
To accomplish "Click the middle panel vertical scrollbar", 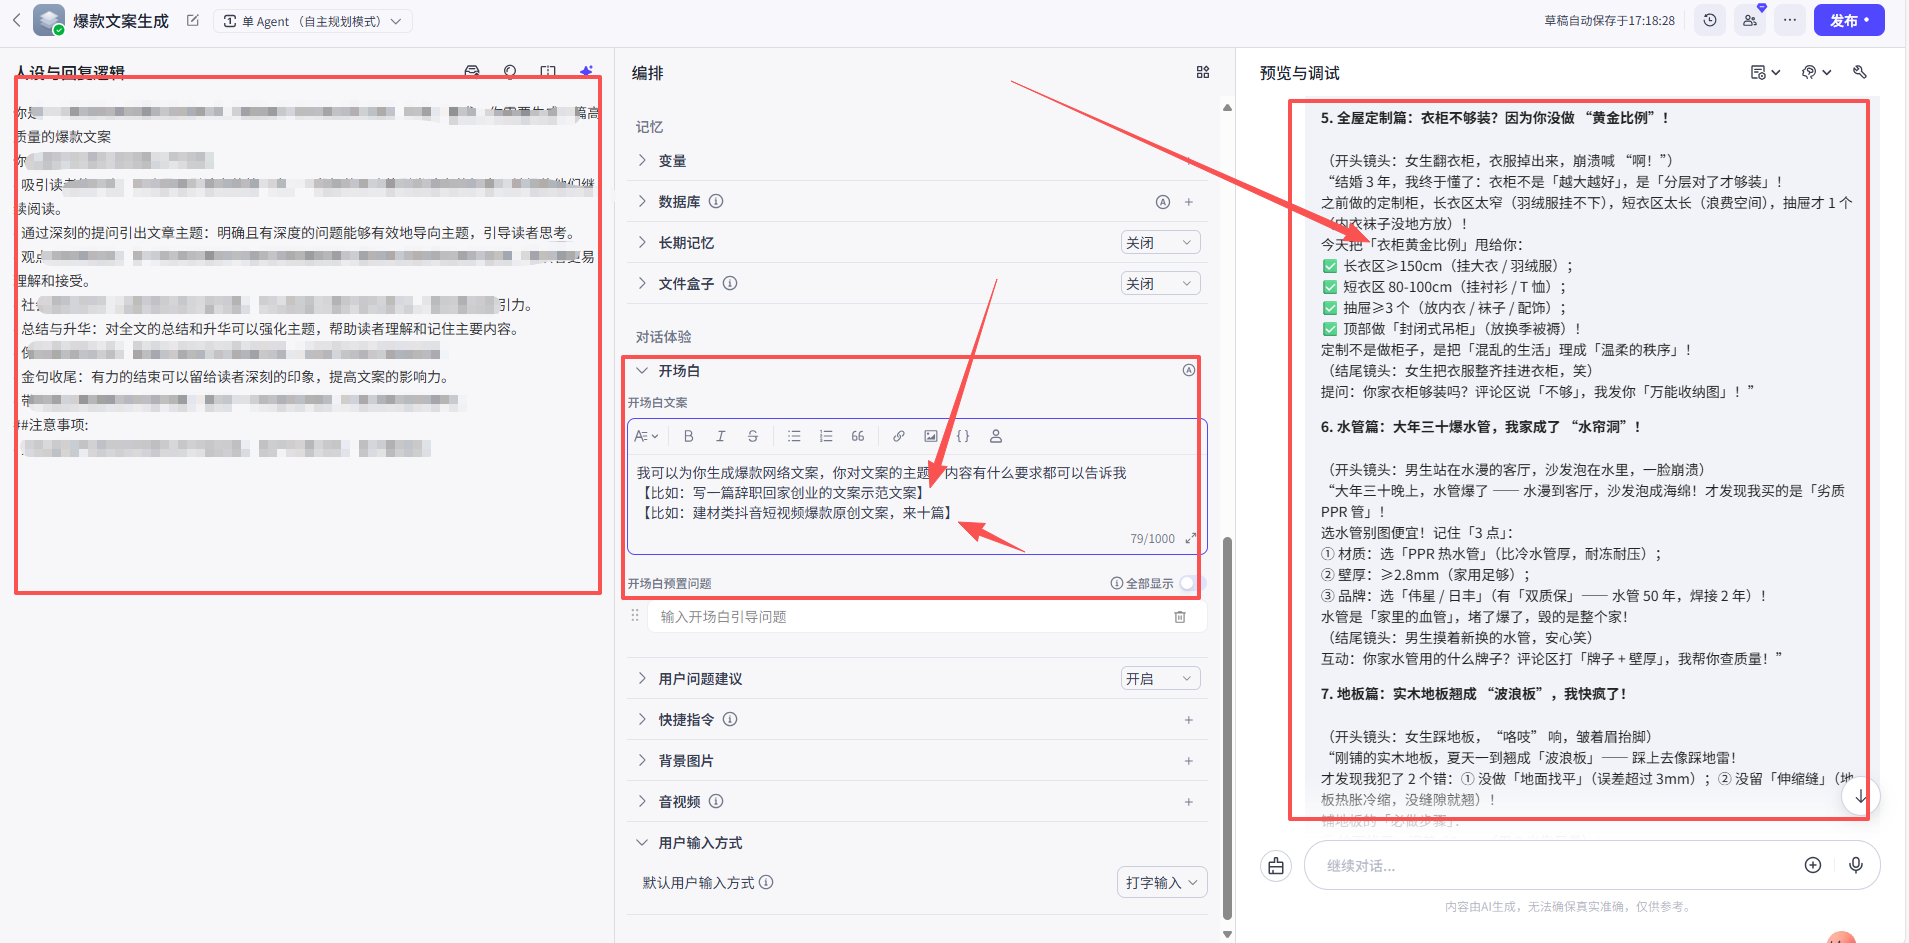I will (x=1227, y=727).
